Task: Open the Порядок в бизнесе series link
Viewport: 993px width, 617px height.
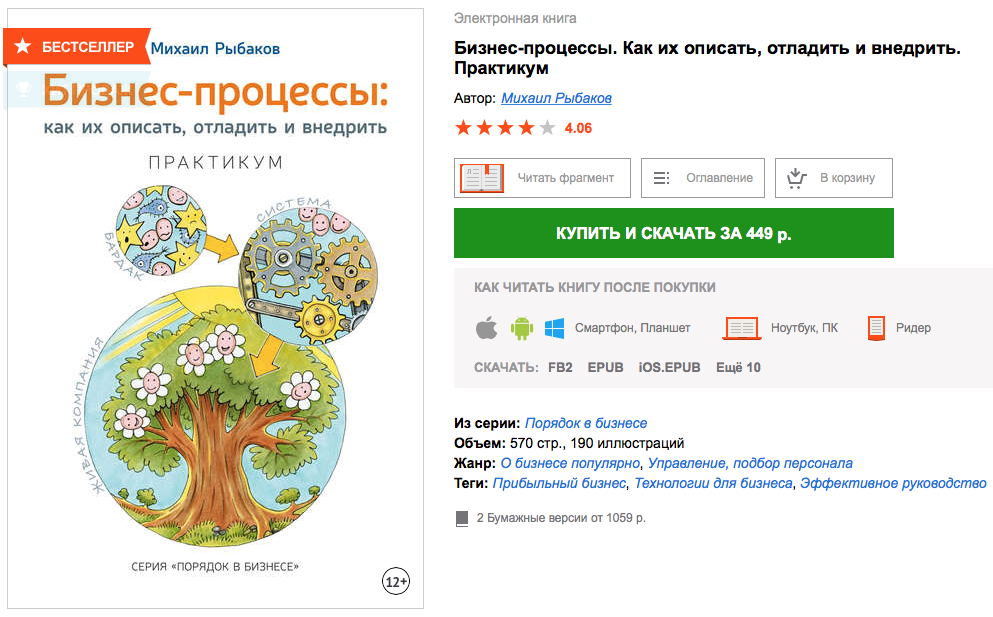Action: click(586, 423)
